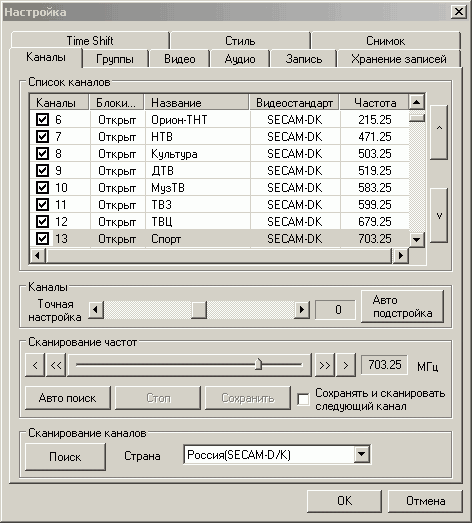Viewport: 472px width, 523px height.
Task: Move selected channel down with v button
Action: [439, 215]
